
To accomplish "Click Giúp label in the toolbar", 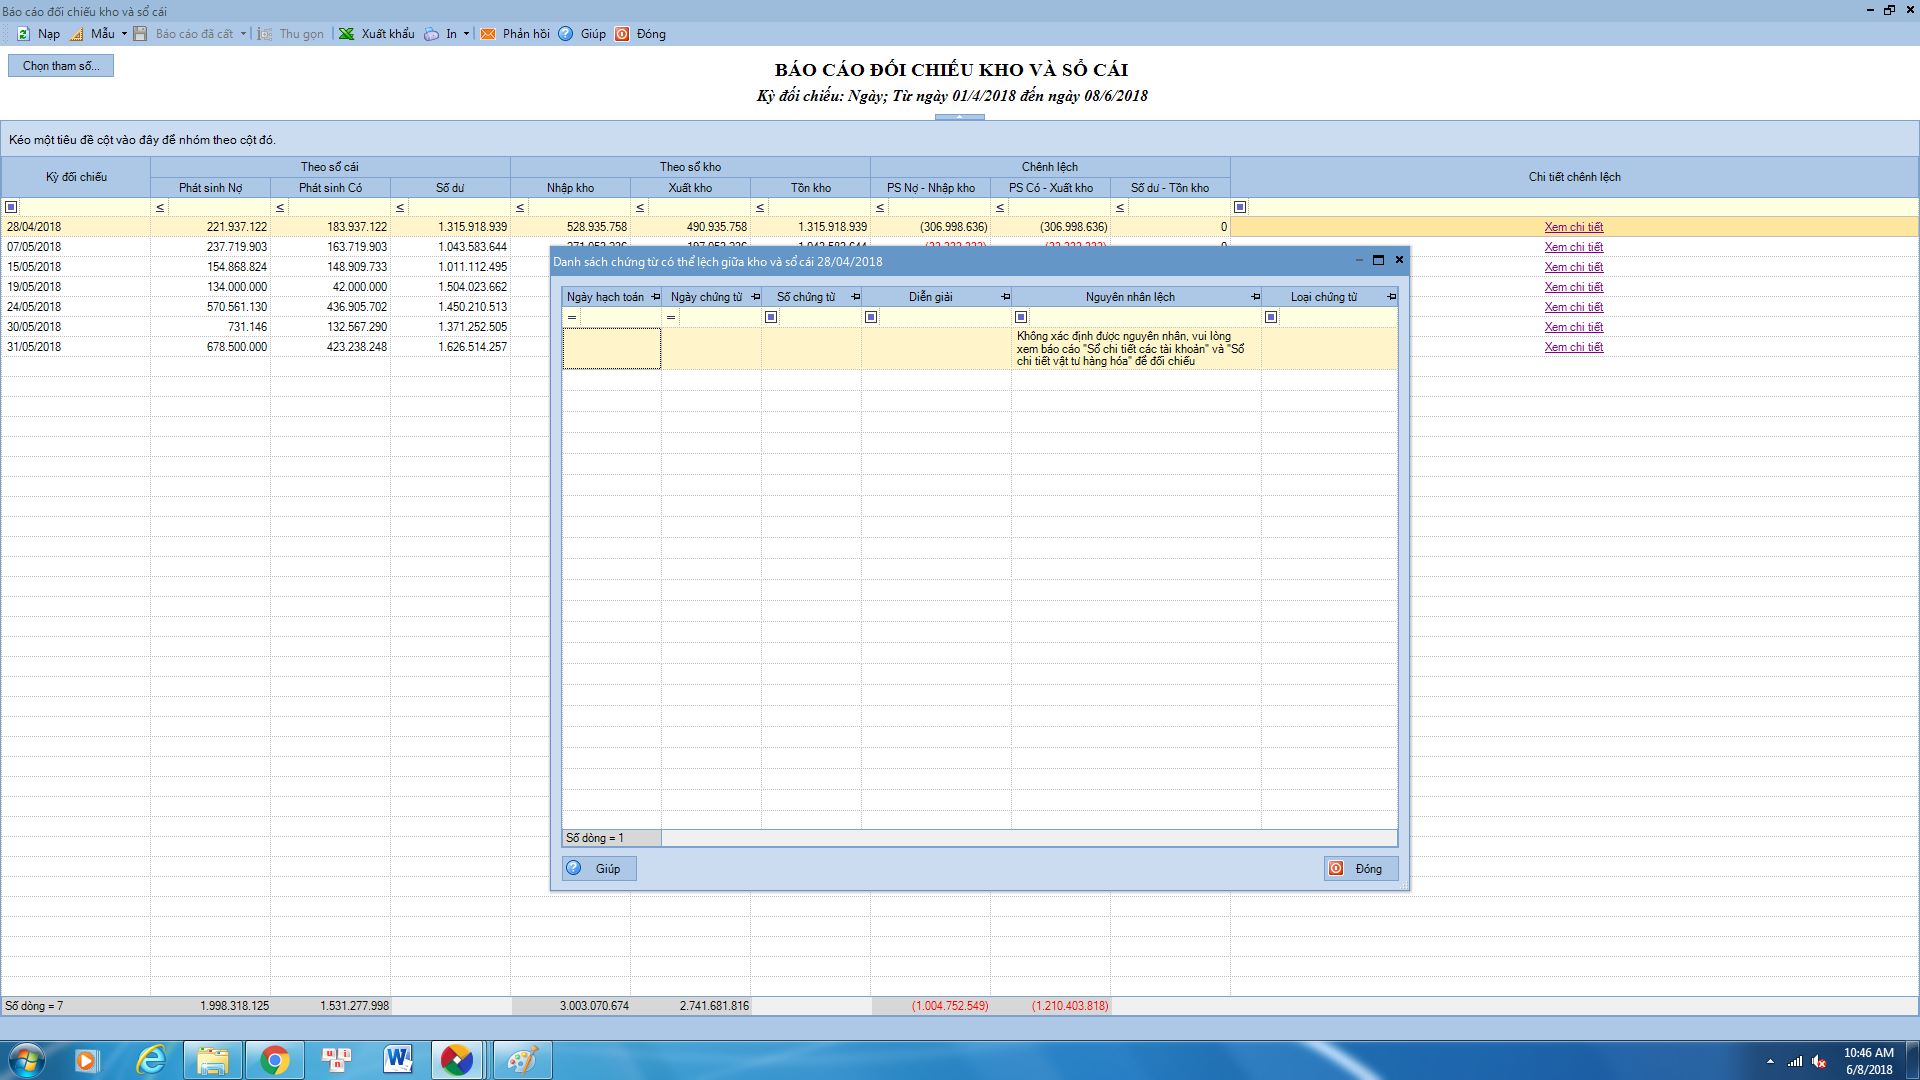I will click(593, 34).
